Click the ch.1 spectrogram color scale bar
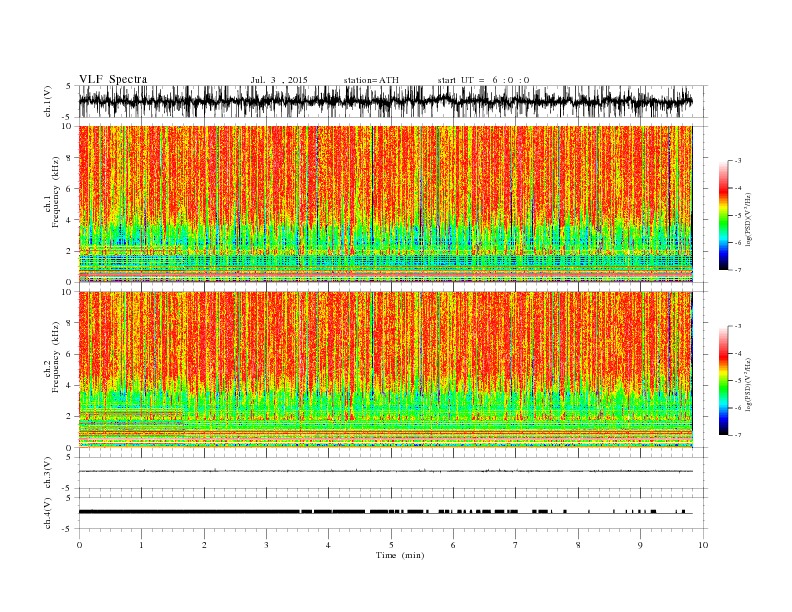The image size is (792, 612). pyautogui.click(x=723, y=215)
